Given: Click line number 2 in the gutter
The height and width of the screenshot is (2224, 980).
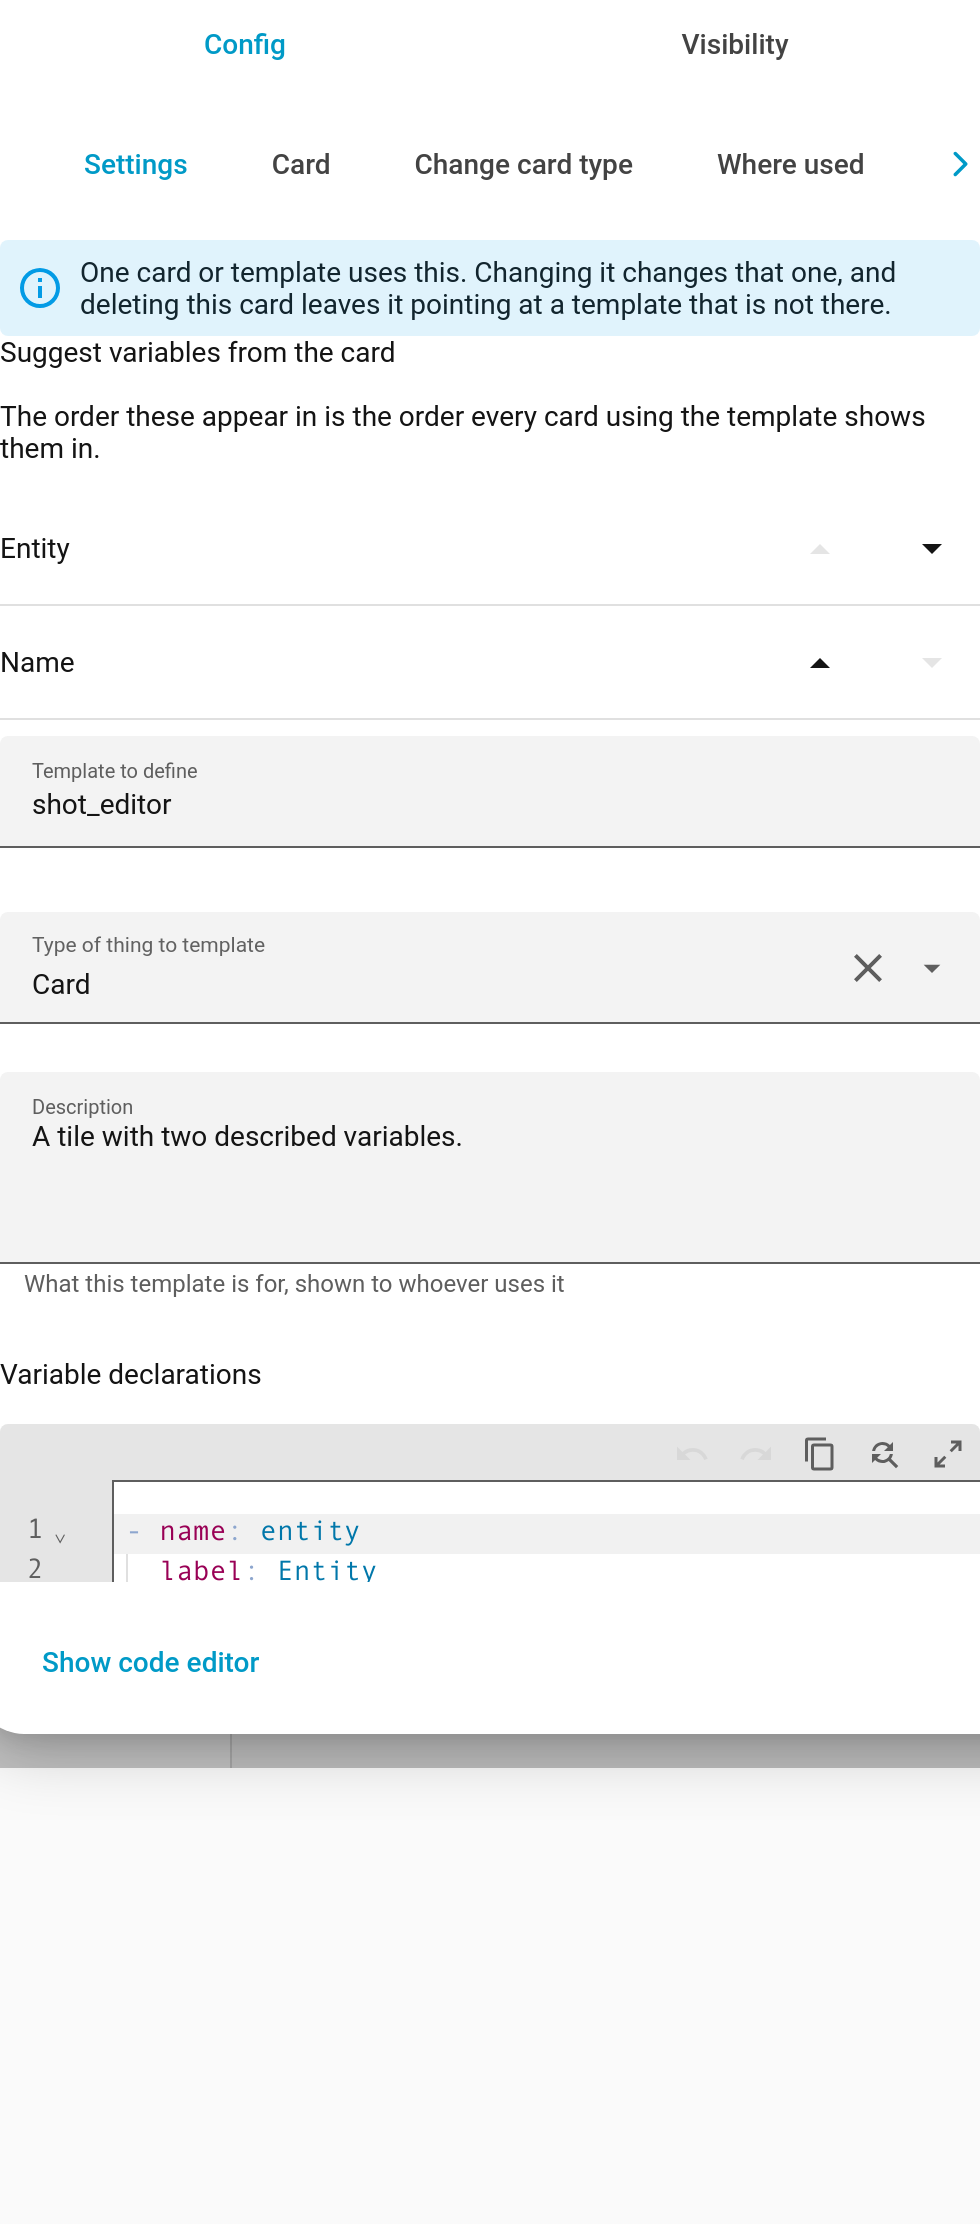Looking at the screenshot, I should click(35, 1568).
